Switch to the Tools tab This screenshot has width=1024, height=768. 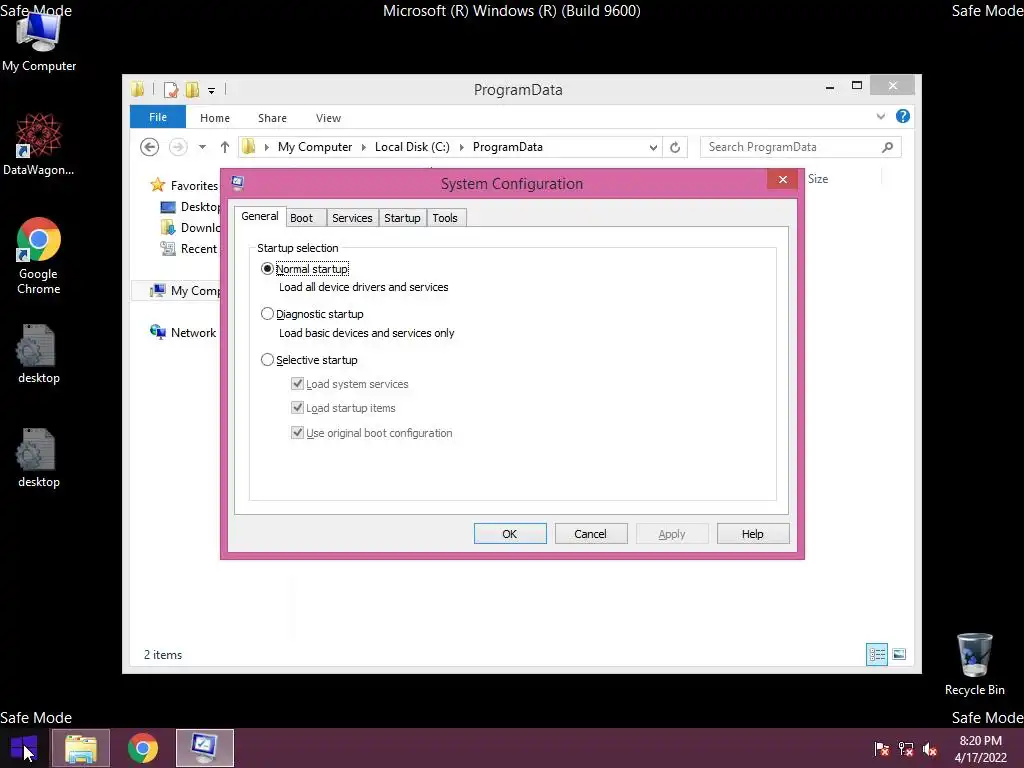(445, 218)
